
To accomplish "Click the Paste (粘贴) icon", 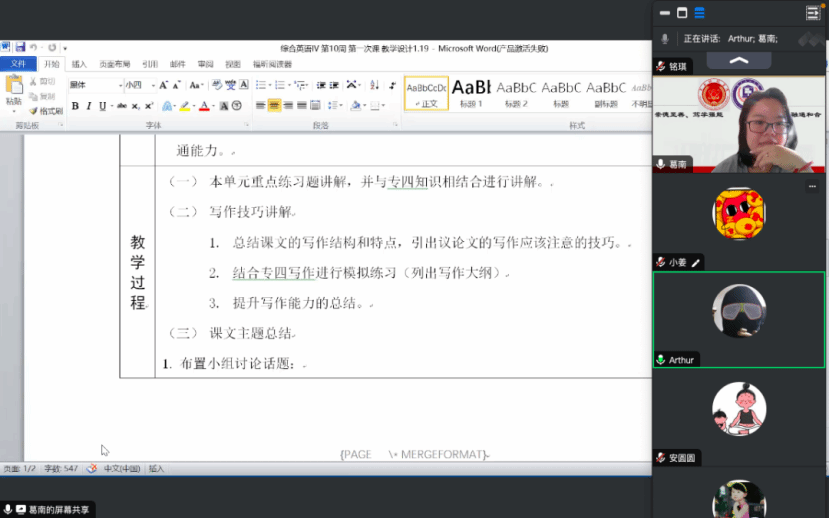I will [x=14, y=92].
